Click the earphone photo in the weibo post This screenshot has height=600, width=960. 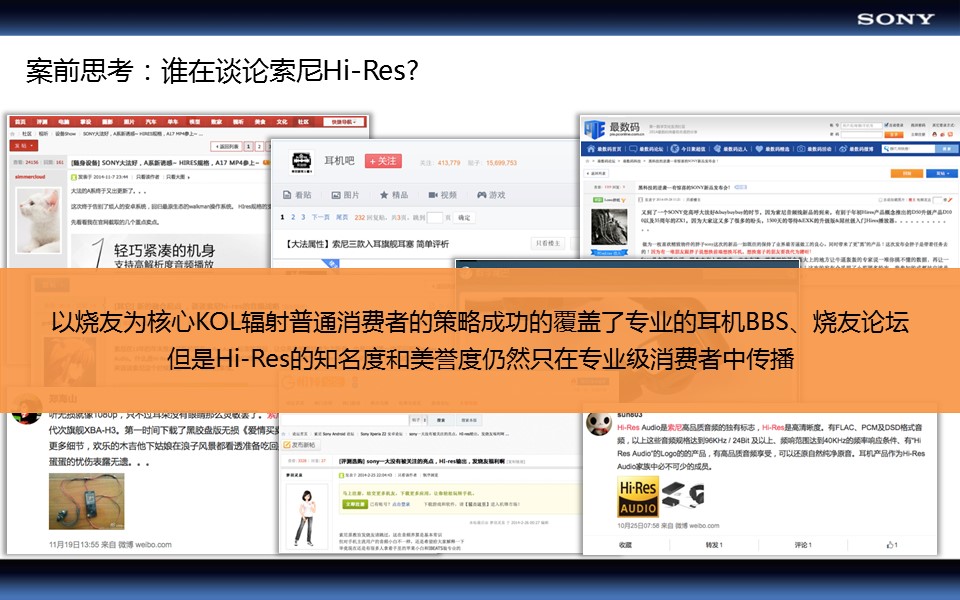[x=86, y=501]
